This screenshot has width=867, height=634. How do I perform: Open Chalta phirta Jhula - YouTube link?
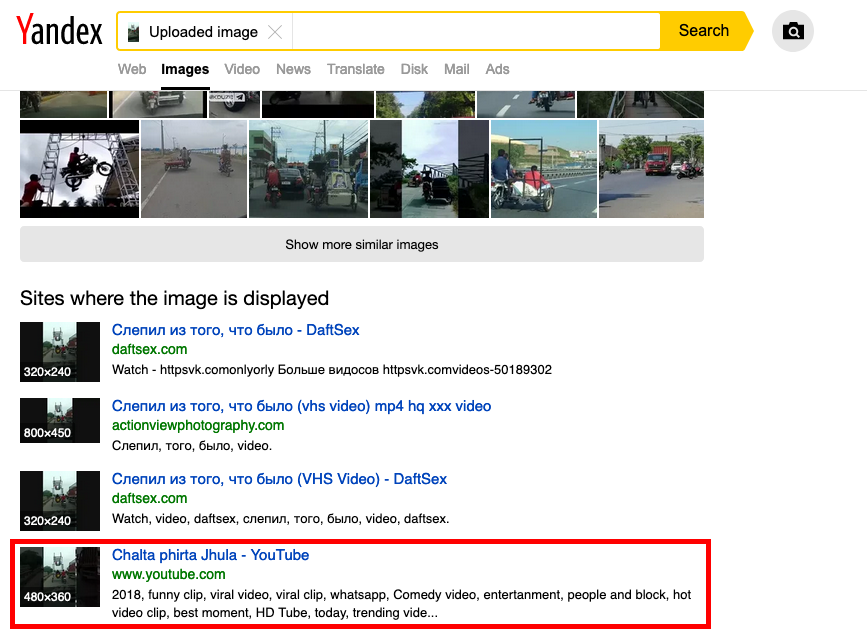click(210, 555)
